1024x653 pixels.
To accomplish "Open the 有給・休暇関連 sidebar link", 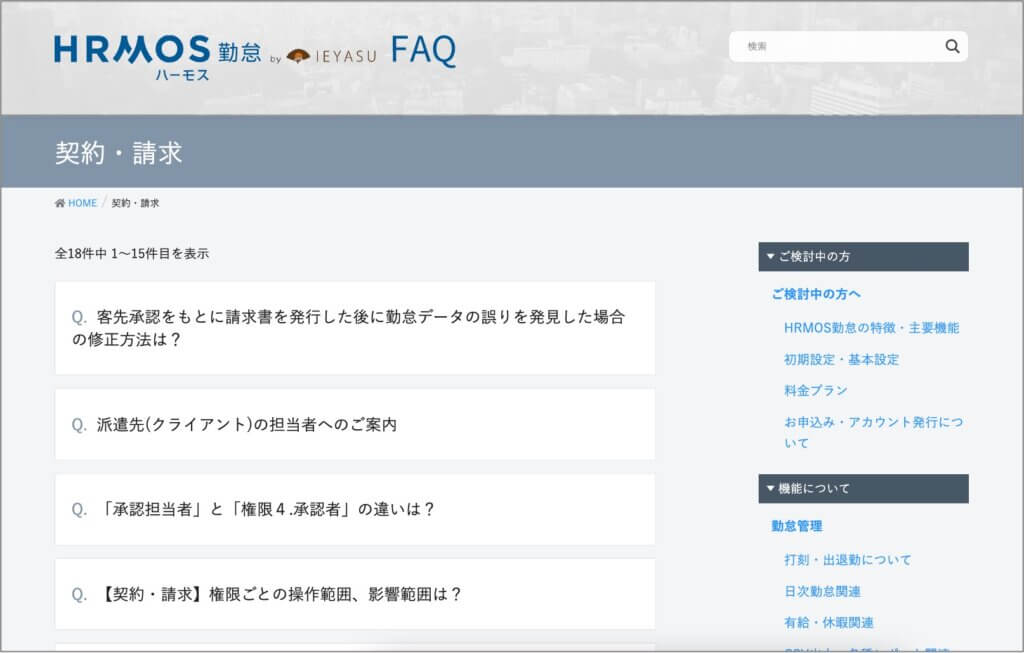I will (828, 622).
